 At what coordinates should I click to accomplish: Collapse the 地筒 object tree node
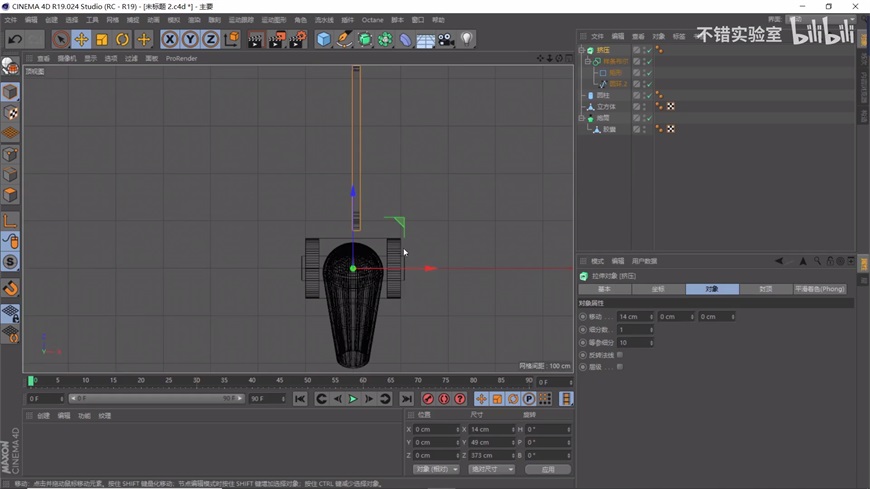(582, 118)
